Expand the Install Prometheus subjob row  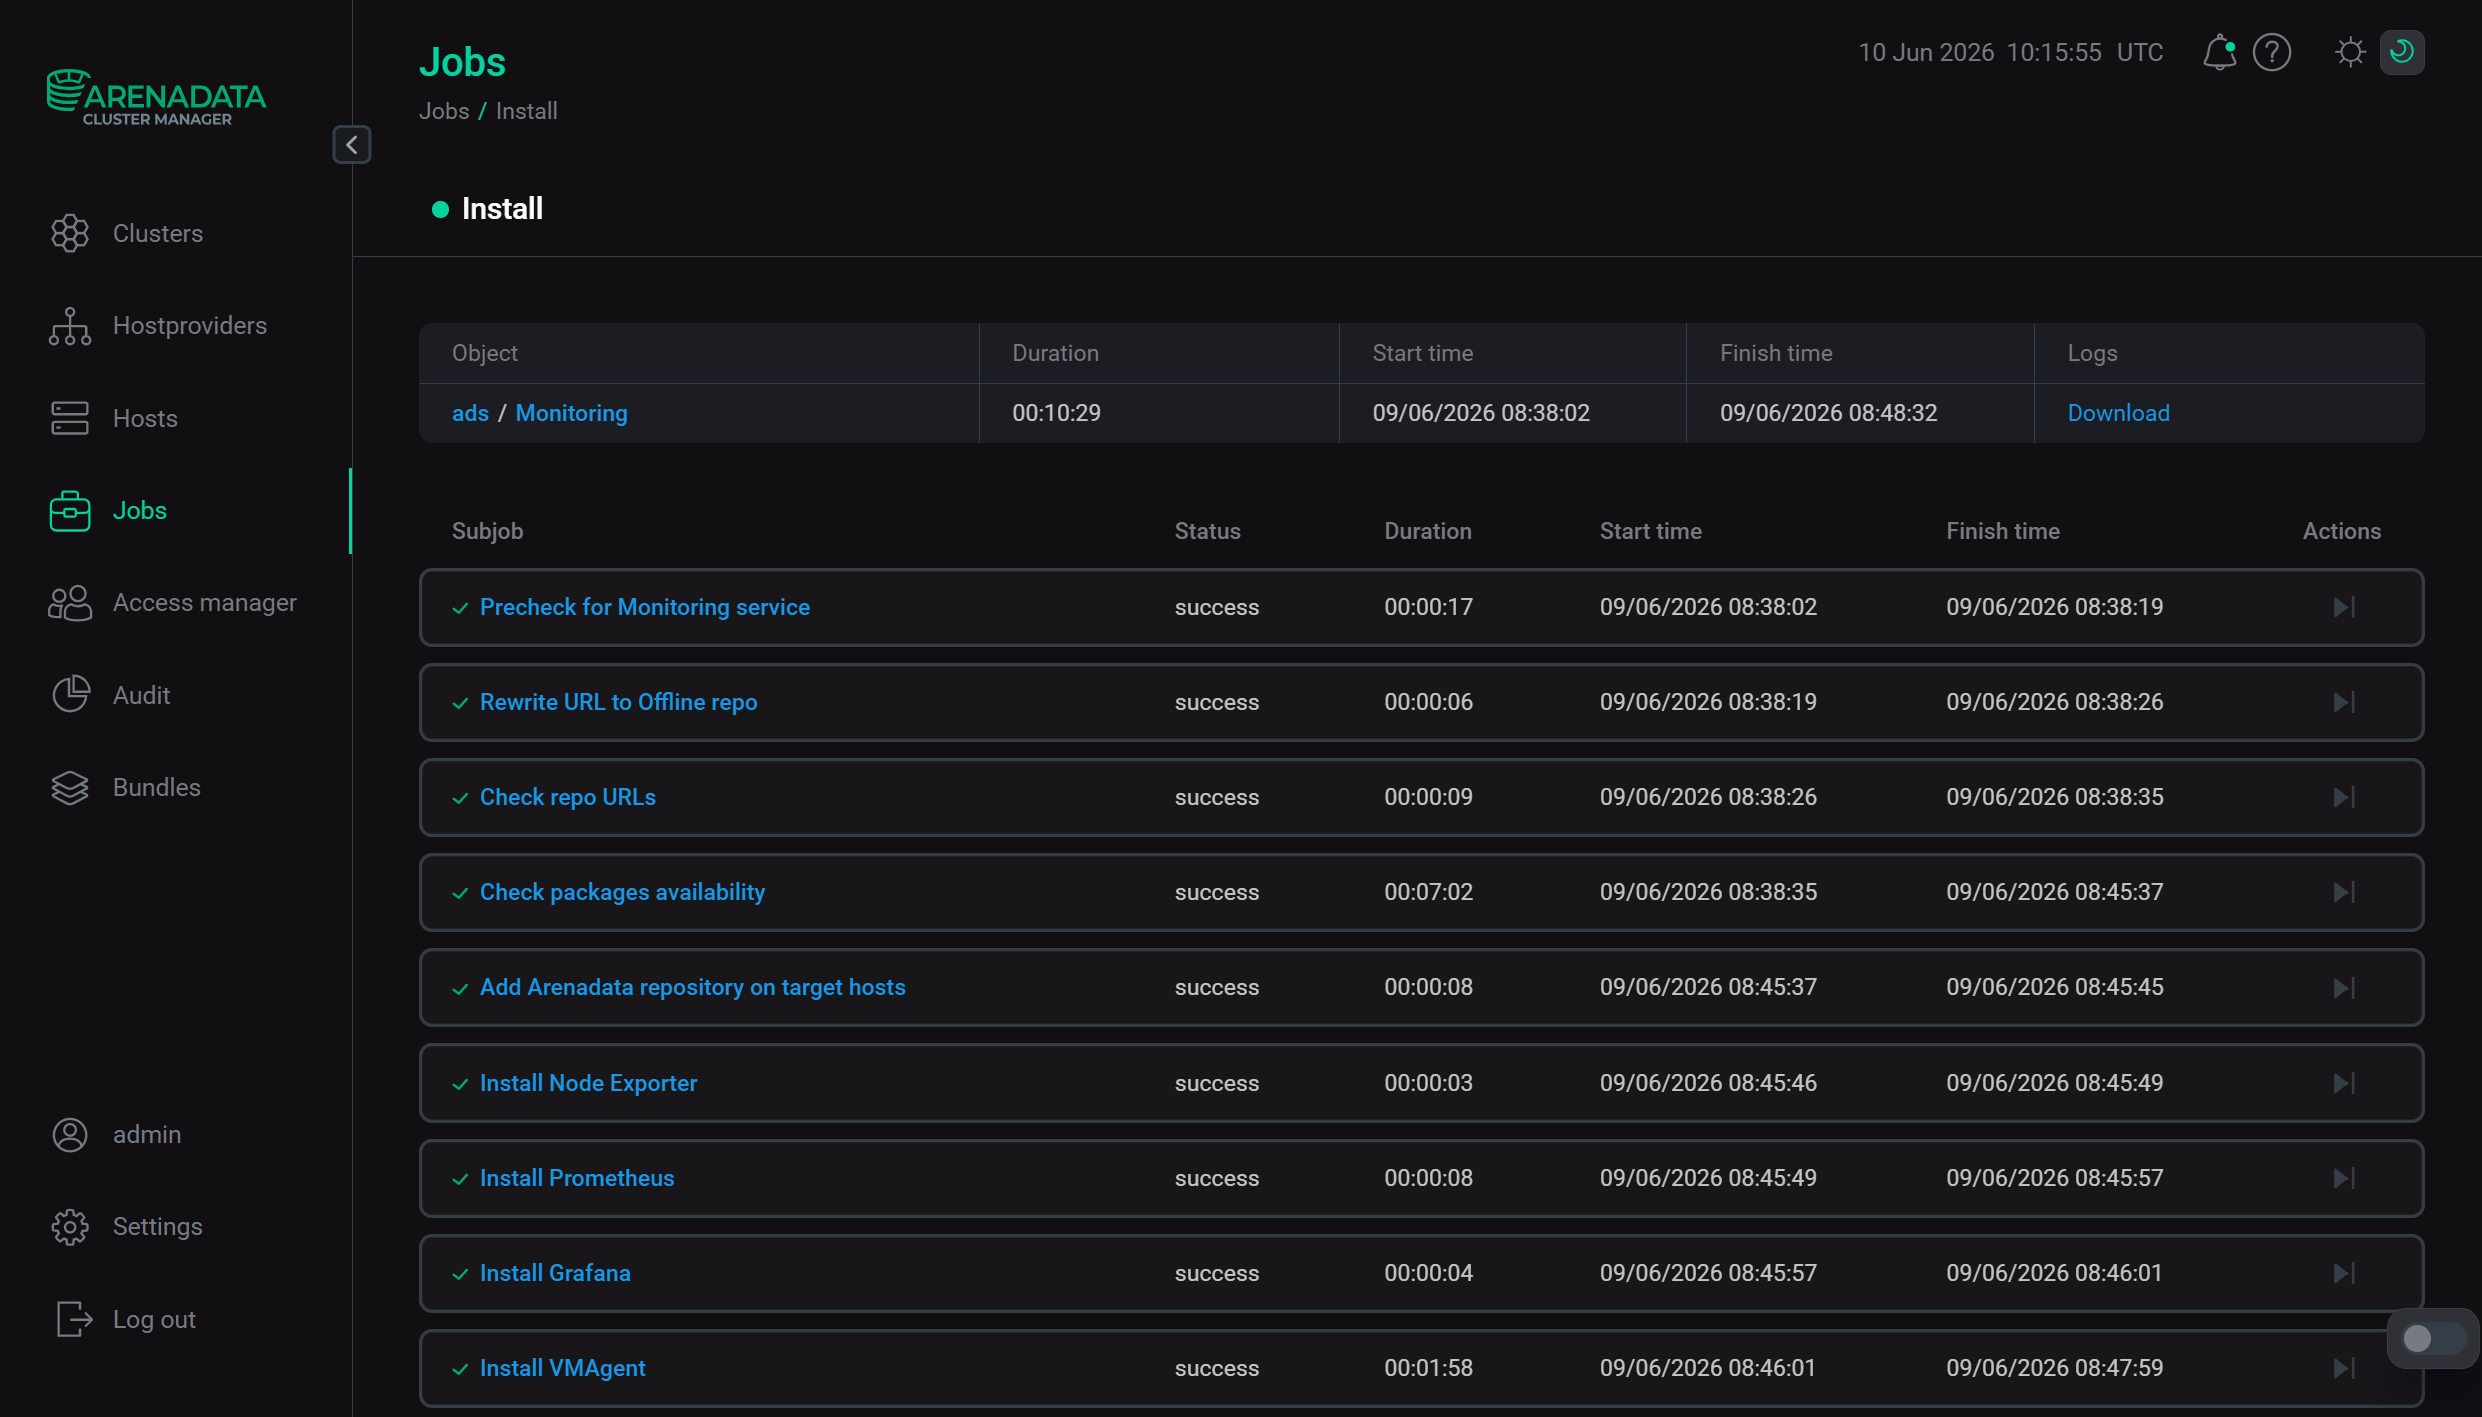1421,1178
